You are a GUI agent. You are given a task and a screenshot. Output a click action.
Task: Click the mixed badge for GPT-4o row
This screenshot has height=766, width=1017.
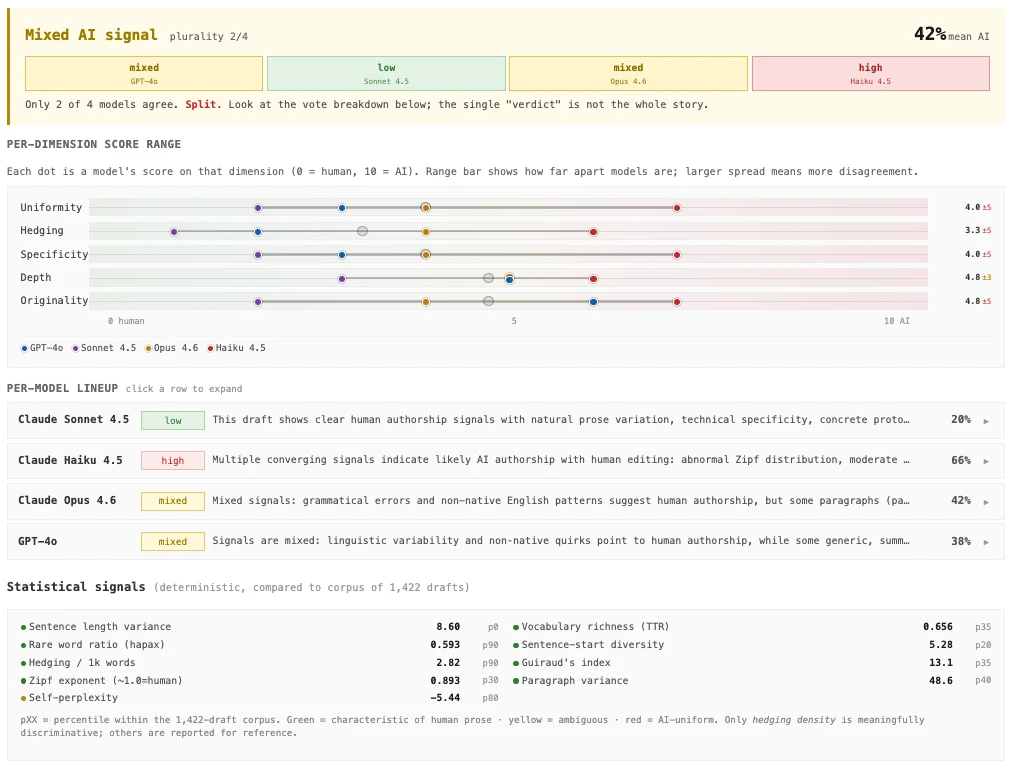(173, 542)
